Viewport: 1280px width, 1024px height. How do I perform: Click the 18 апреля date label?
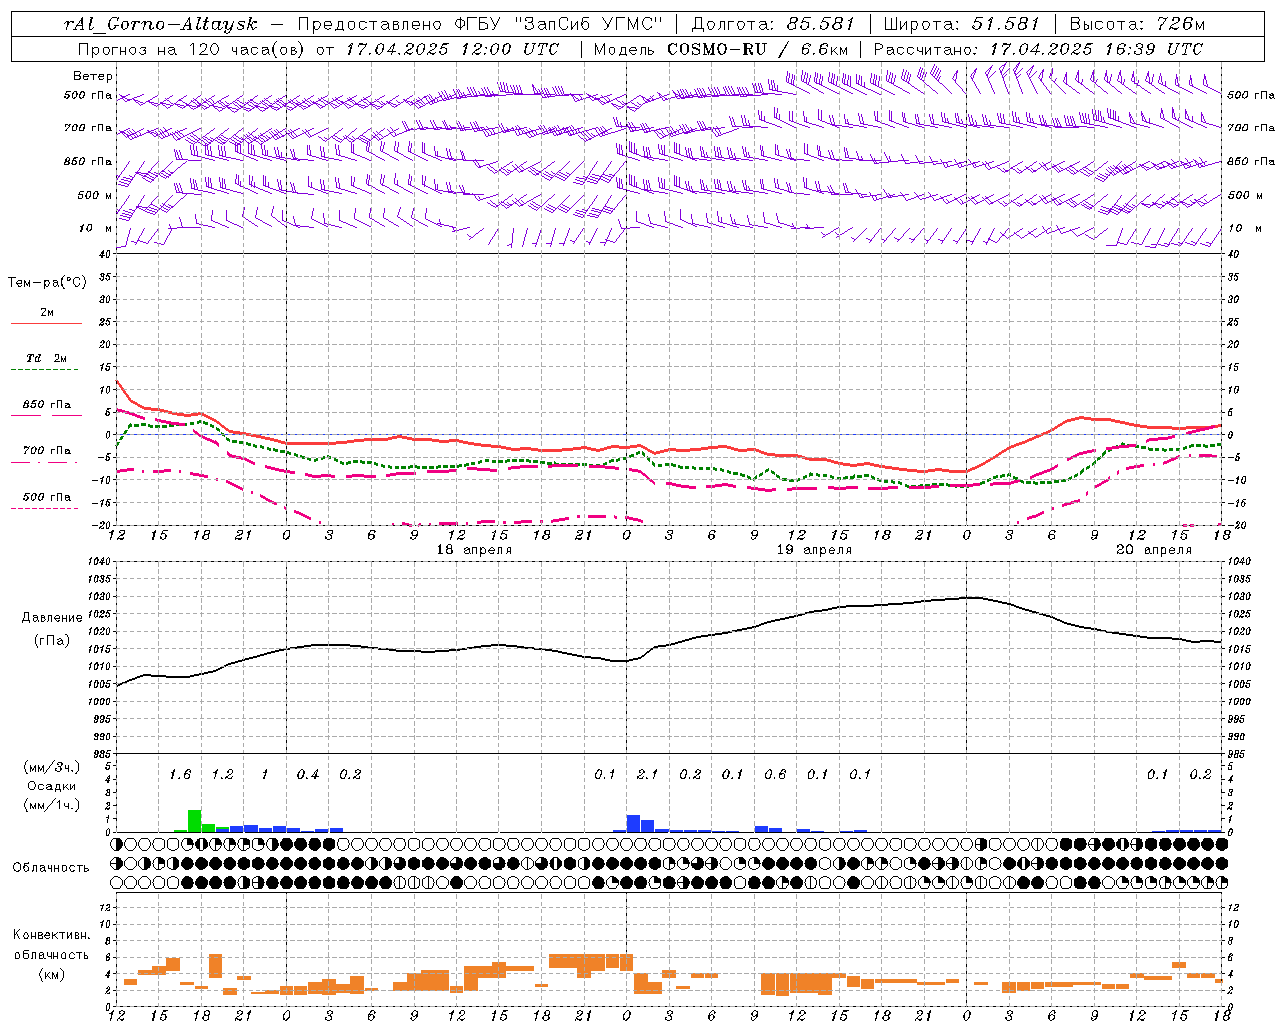(x=474, y=550)
